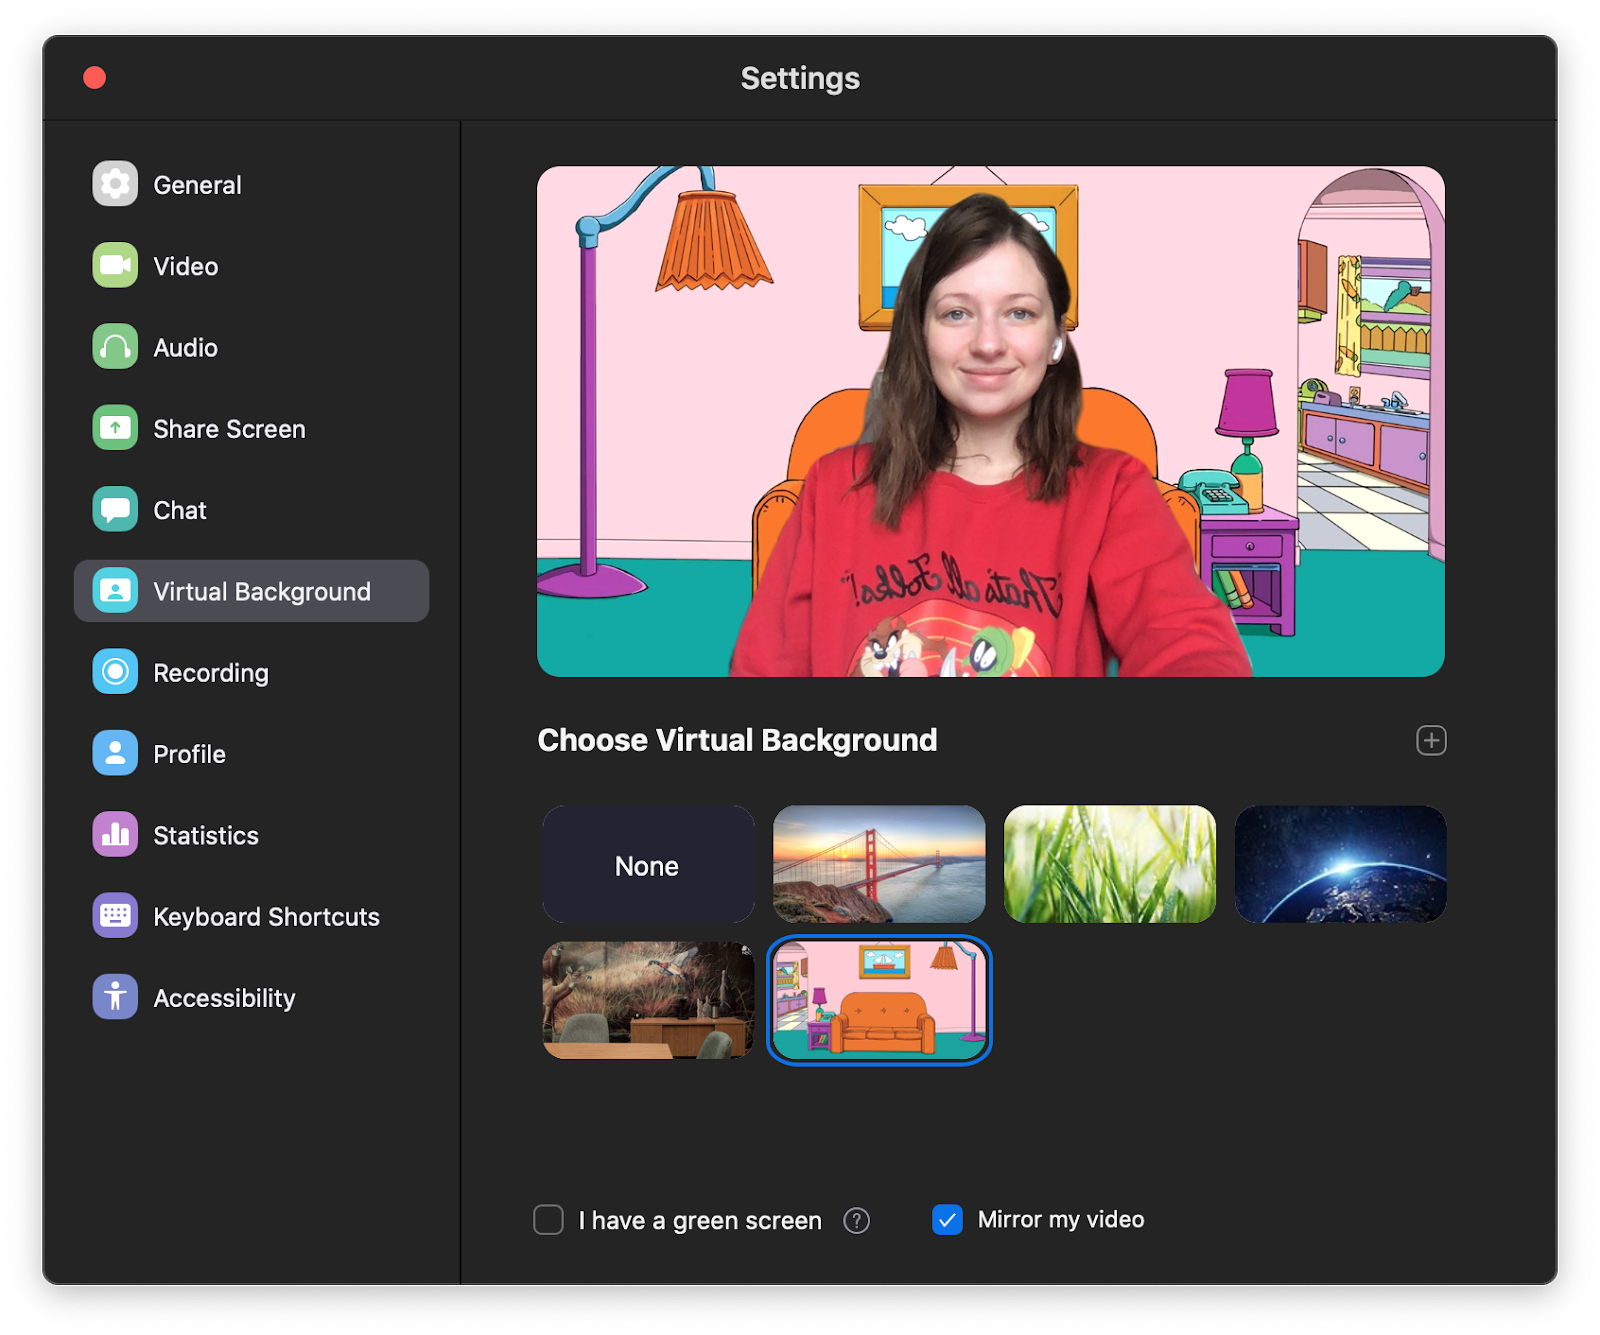The height and width of the screenshot is (1335, 1600).
Task: Add a new virtual background image
Action: 1431,740
